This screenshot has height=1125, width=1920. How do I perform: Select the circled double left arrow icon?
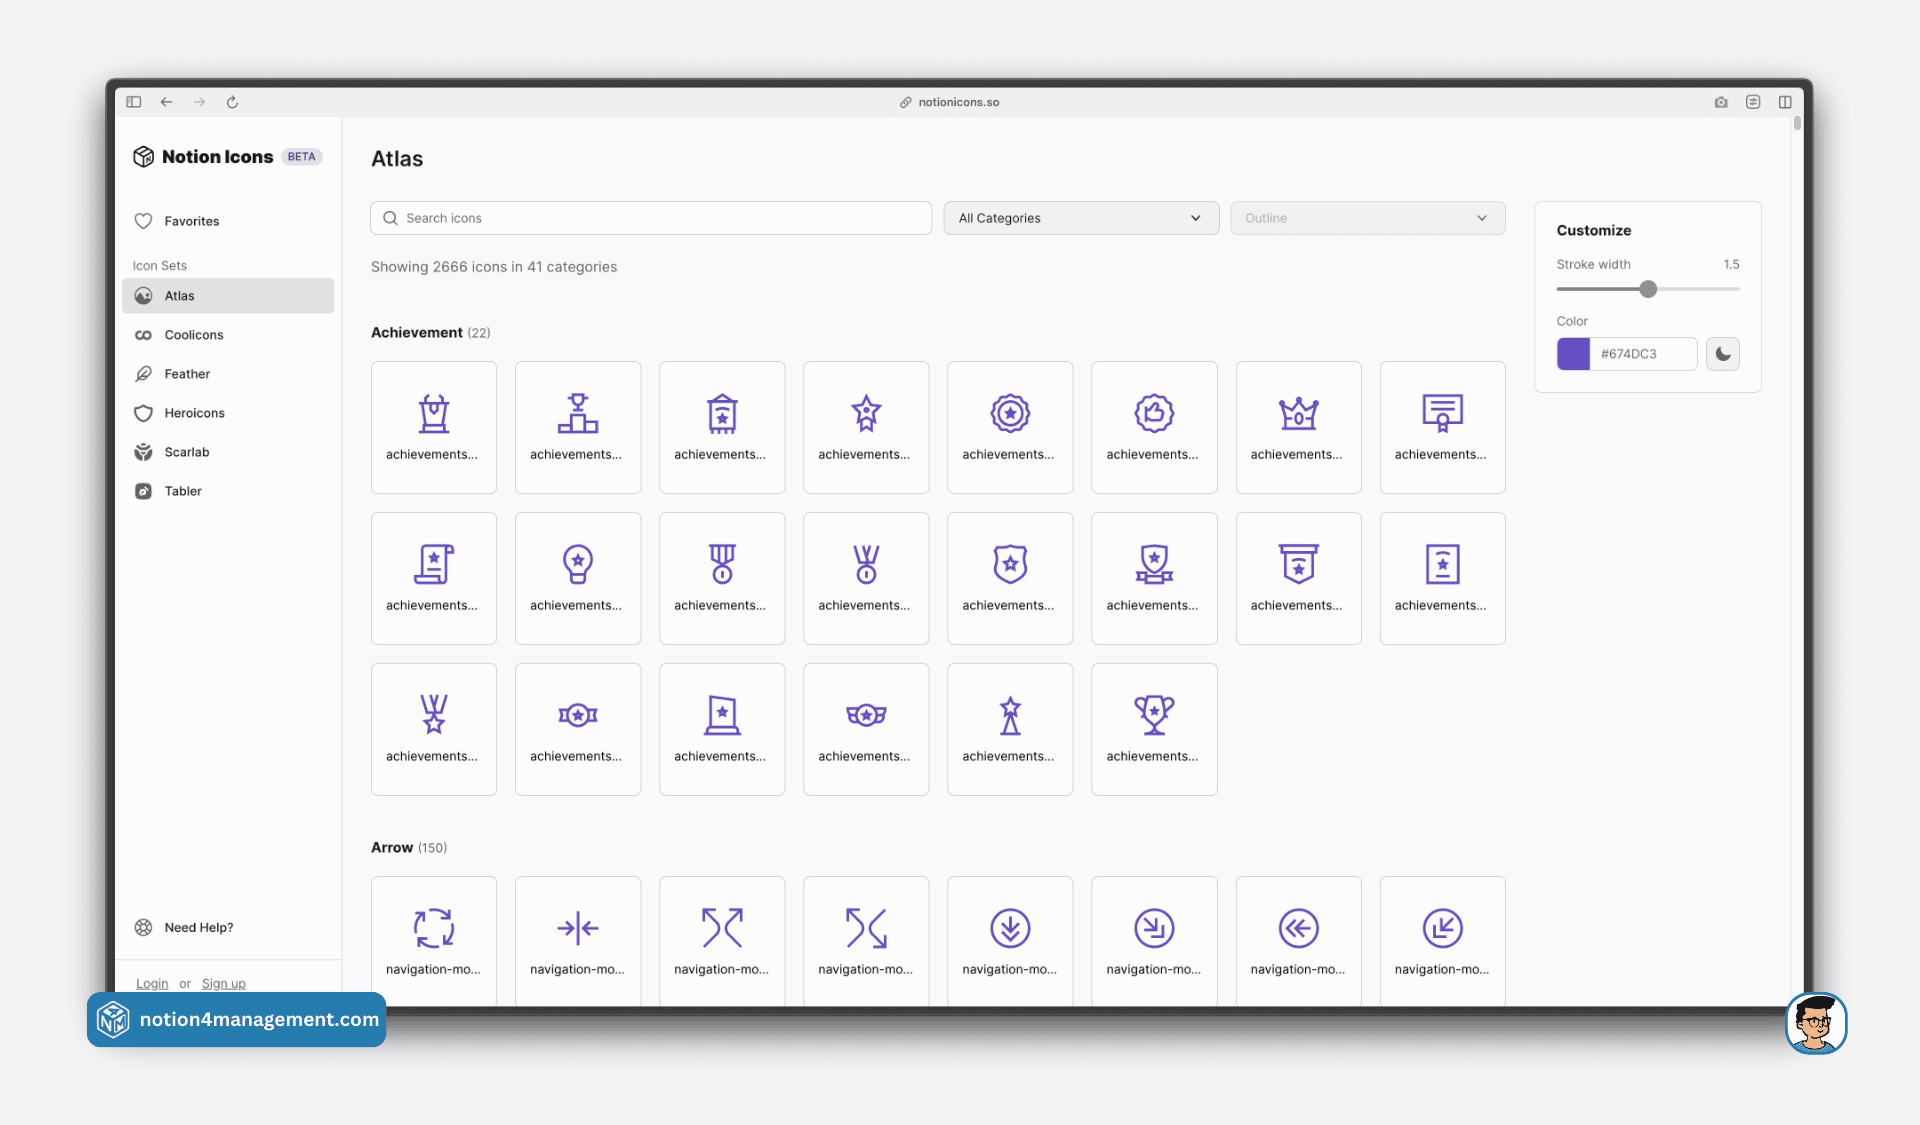pyautogui.click(x=1298, y=941)
